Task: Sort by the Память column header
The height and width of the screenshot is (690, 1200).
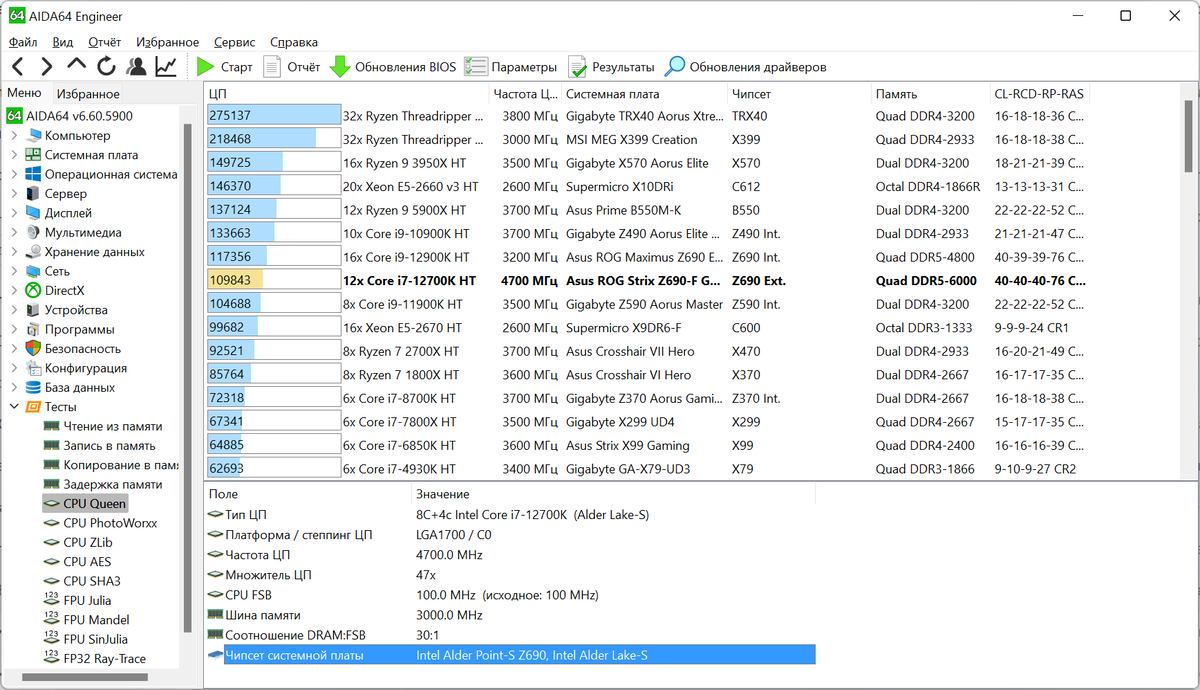Action: tap(929, 94)
